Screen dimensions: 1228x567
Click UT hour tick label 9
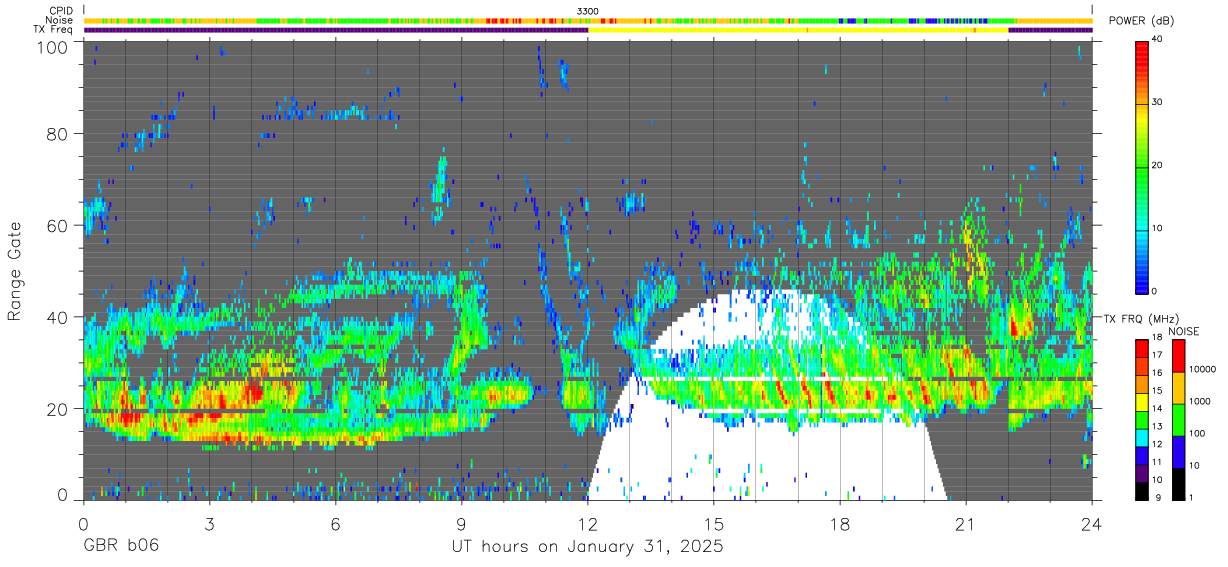click(462, 525)
